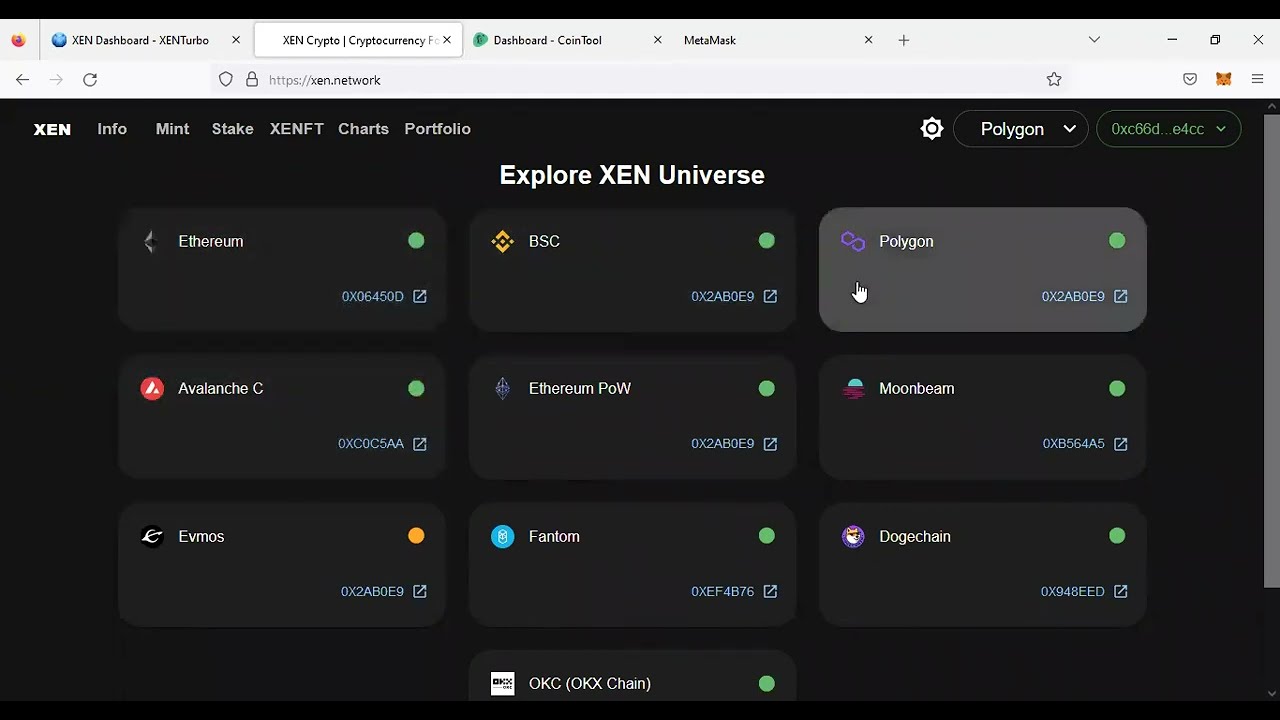Click the Evmos logo icon
Screen dimensions: 1280x720
click(x=152, y=537)
